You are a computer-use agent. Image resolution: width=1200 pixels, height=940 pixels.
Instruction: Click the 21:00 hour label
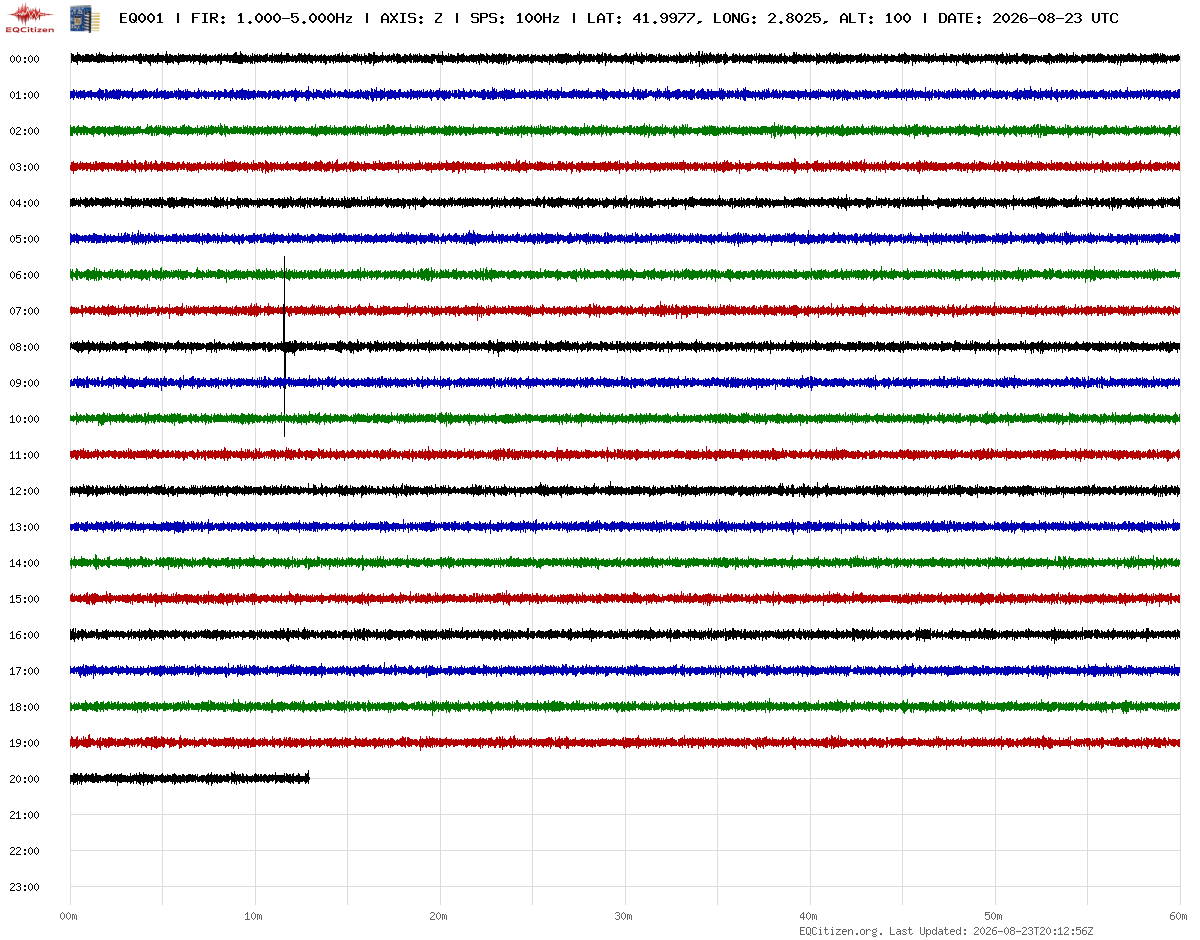coord(24,815)
